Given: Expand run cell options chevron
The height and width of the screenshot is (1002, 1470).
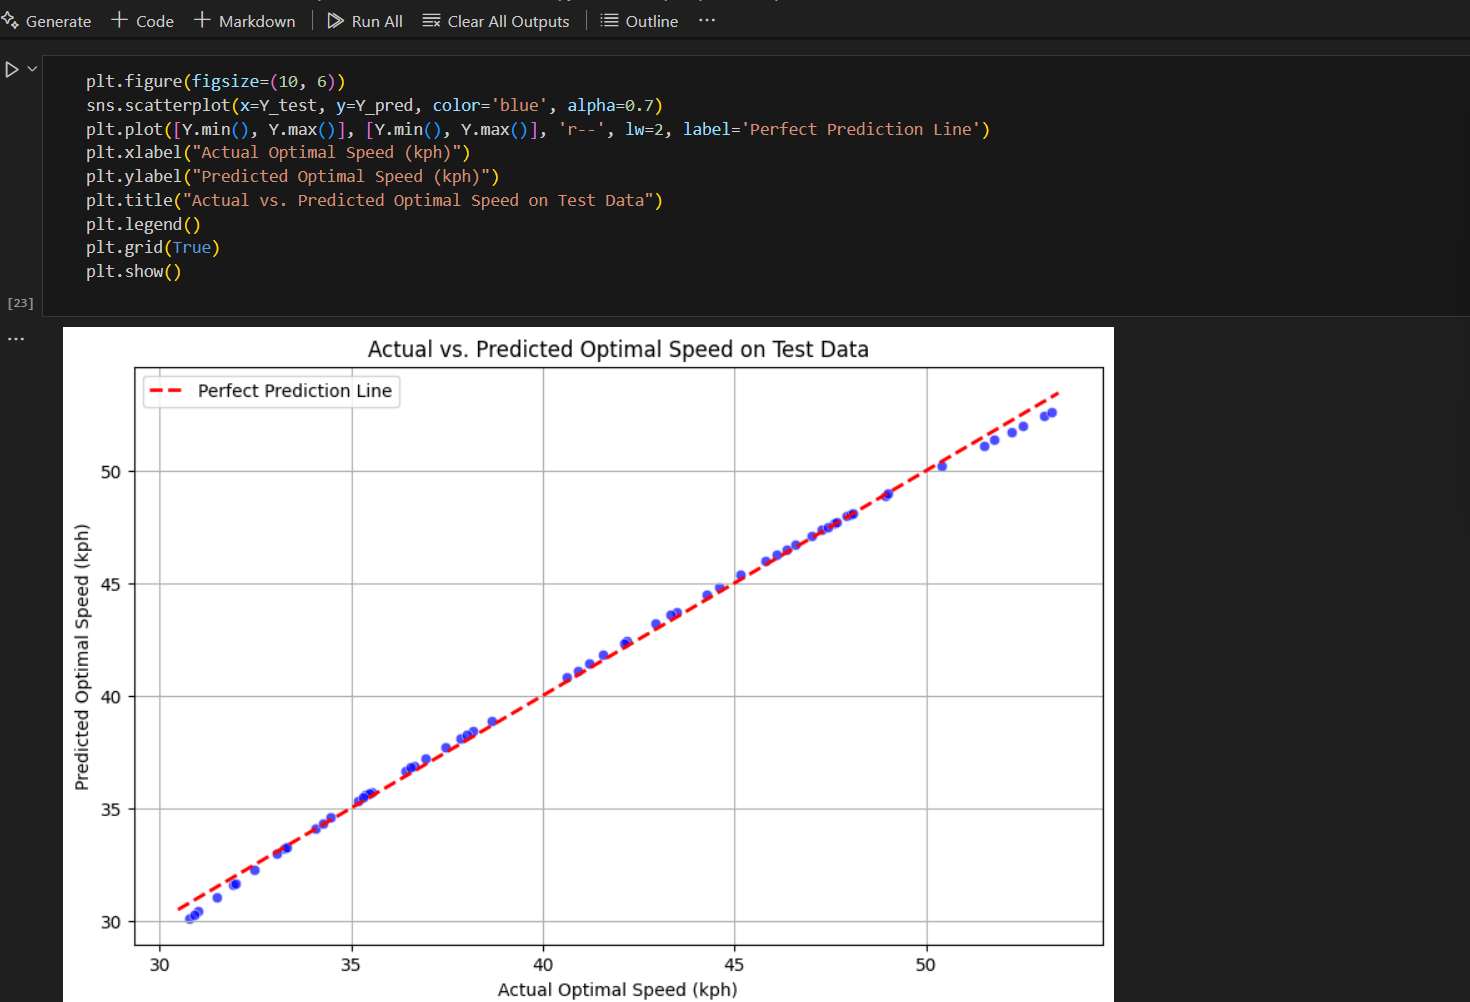Looking at the screenshot, I should [32, 69].
